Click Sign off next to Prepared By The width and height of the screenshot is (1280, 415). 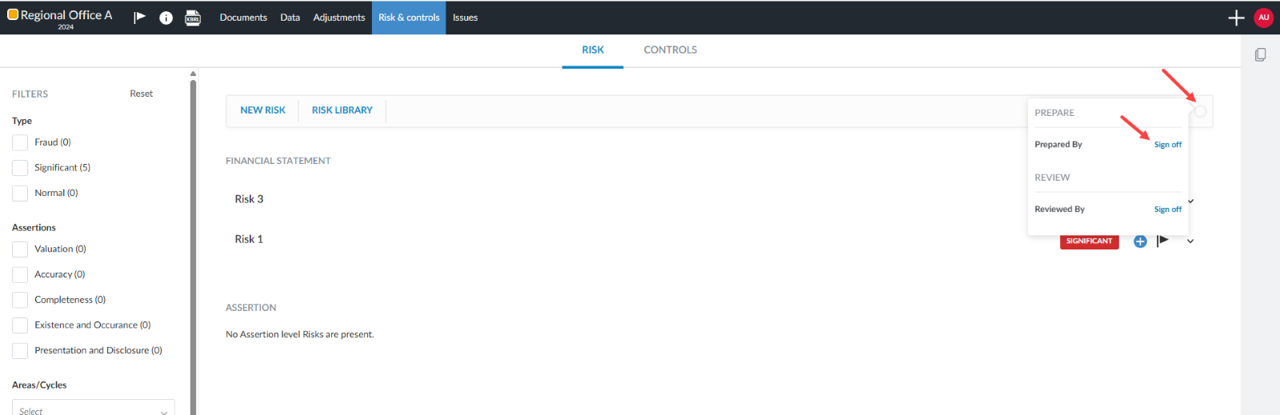[x=1168, y=145]
